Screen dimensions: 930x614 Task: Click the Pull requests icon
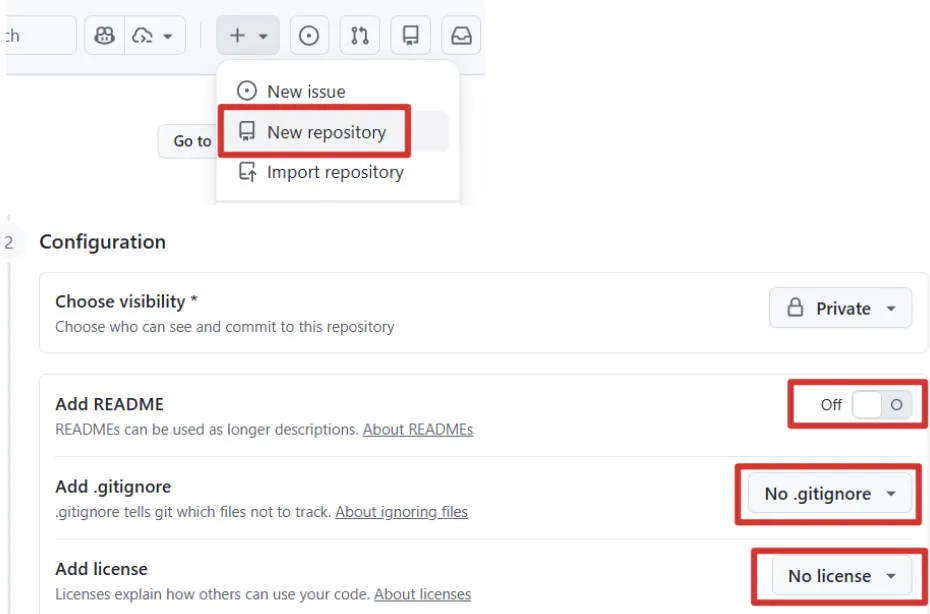point(360,33)
